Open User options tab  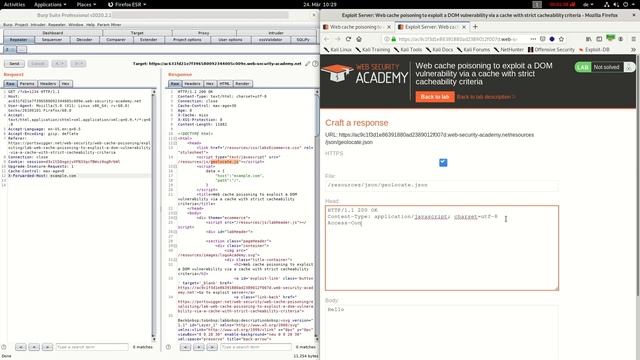(230, 40)
